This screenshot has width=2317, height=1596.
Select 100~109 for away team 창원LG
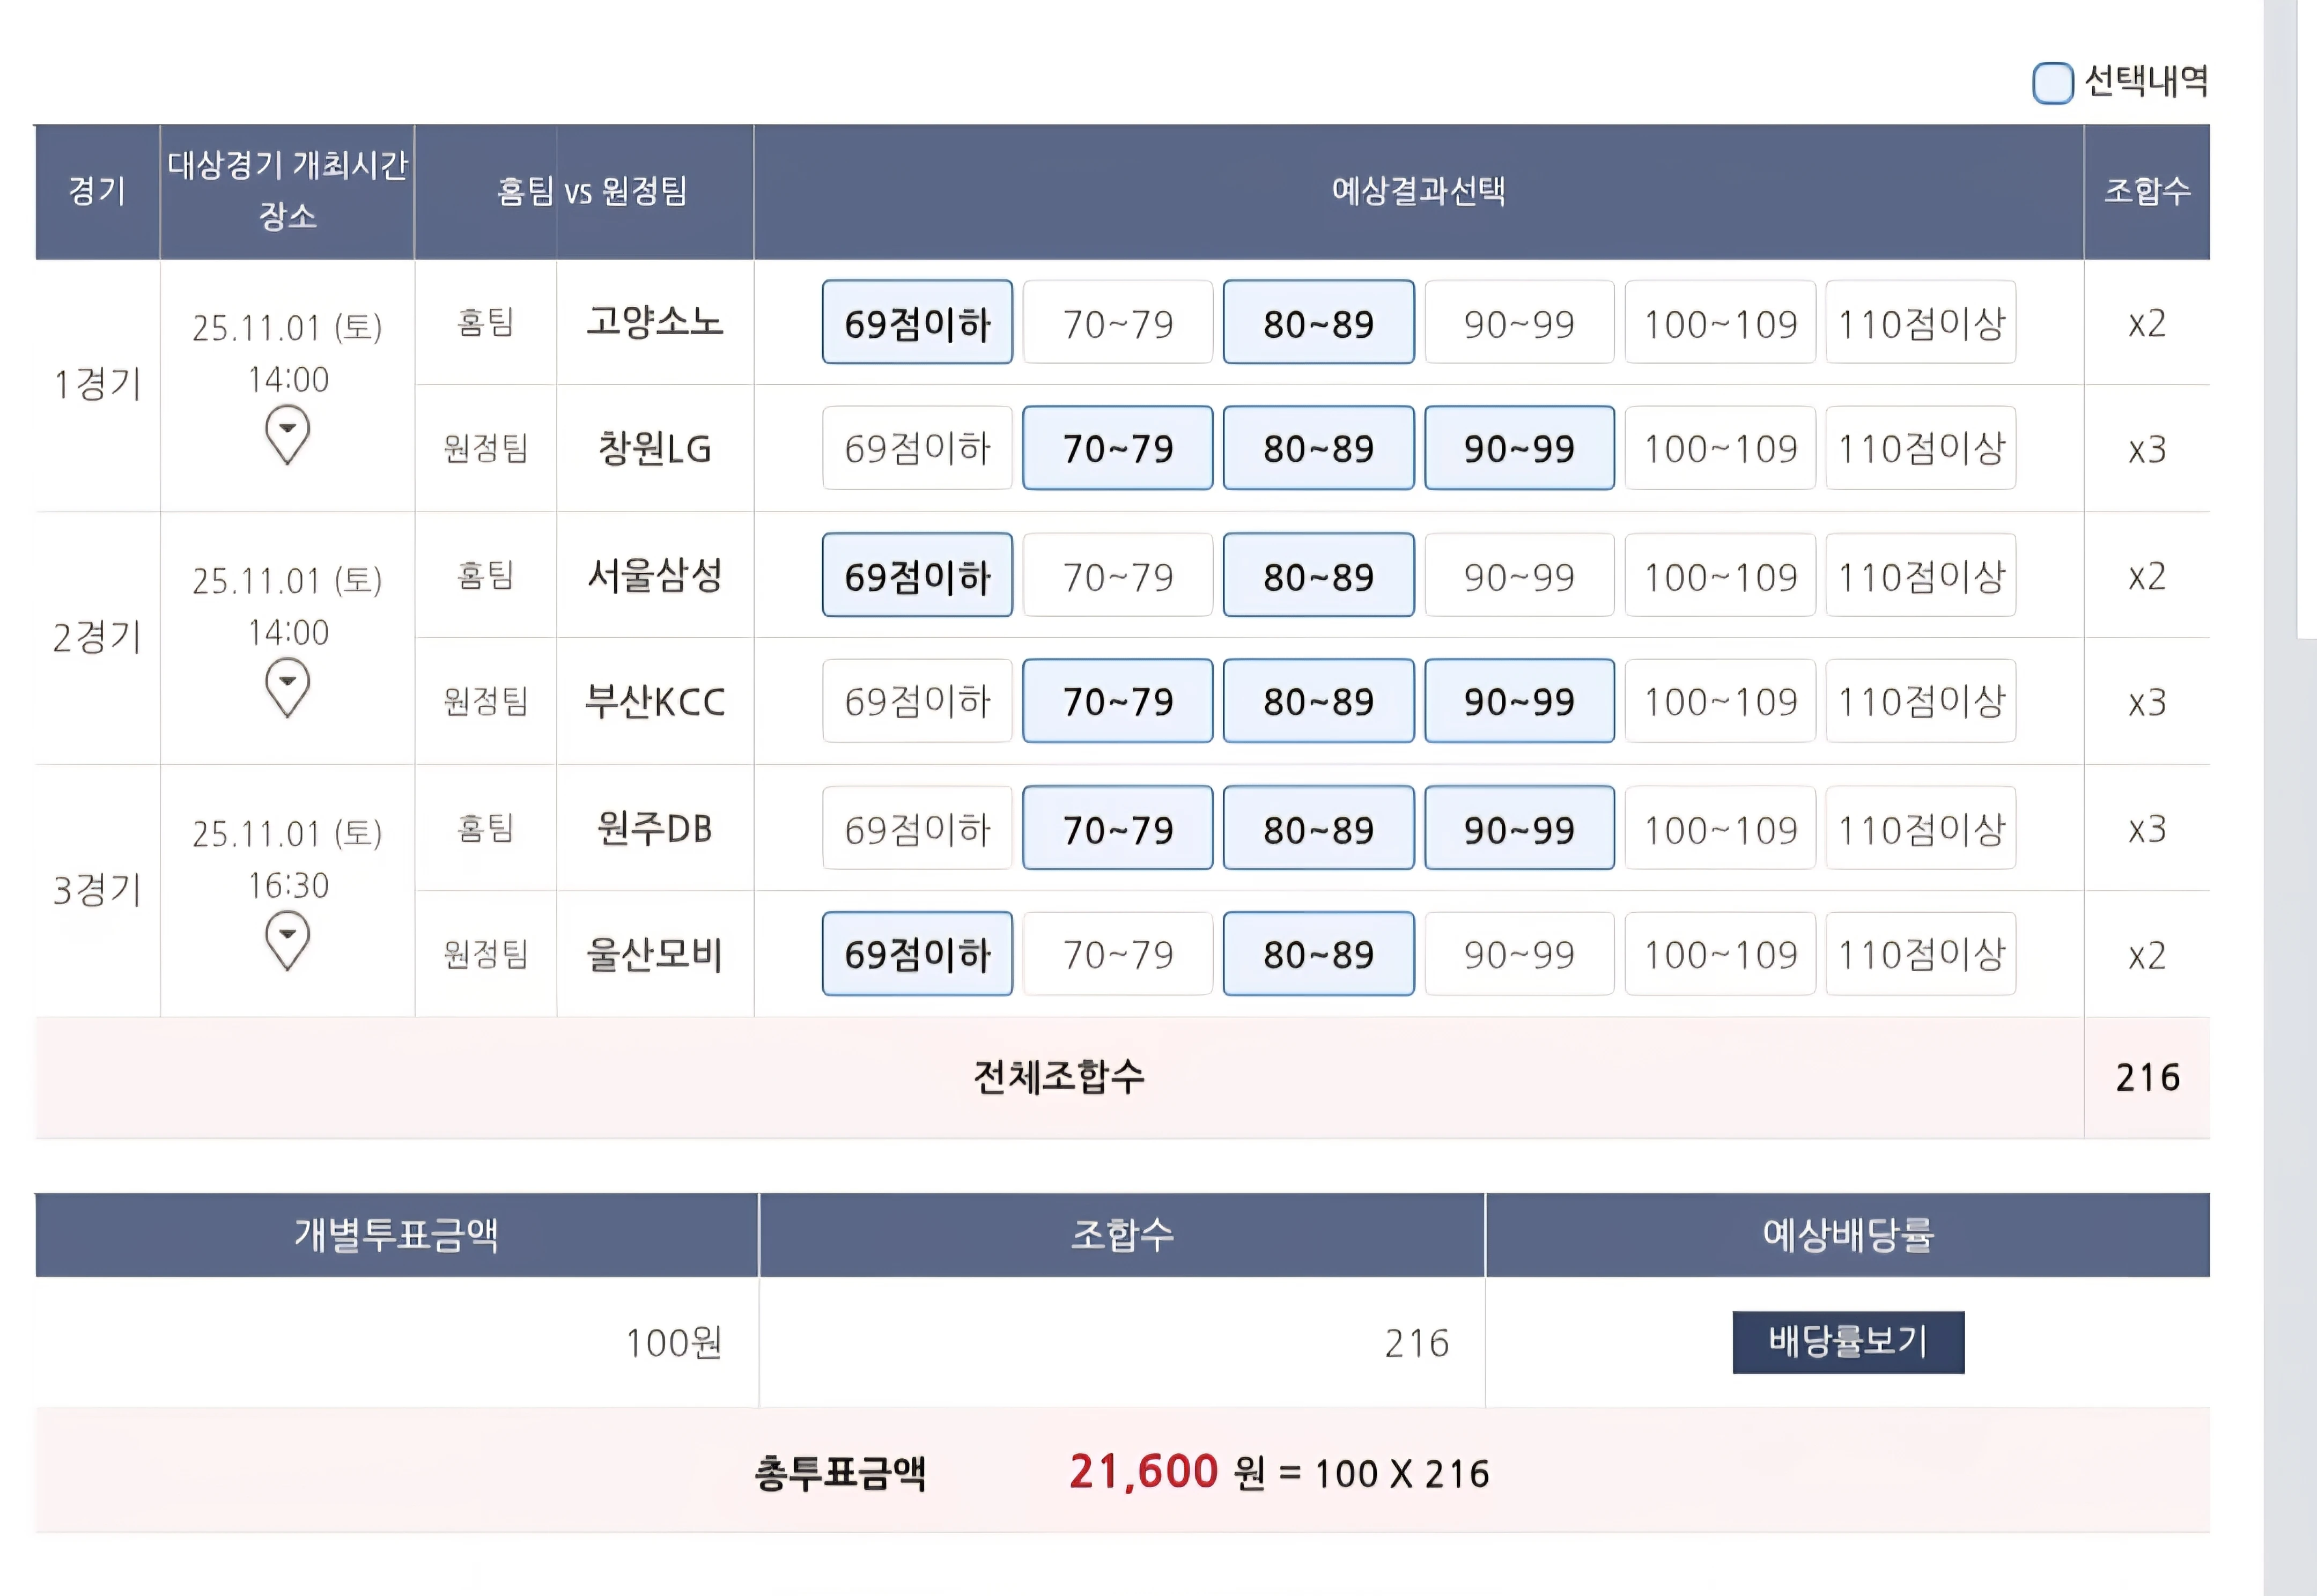[x=1719, y=449]
